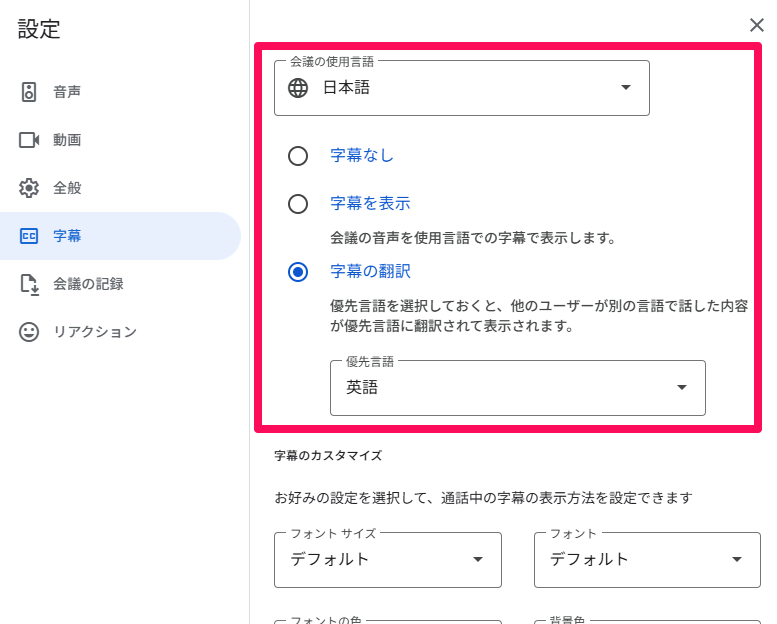Open the 会議の使用言語 dropdown showing 日本語
Viewport: 777px width, 624px height.
click(462, 88)
